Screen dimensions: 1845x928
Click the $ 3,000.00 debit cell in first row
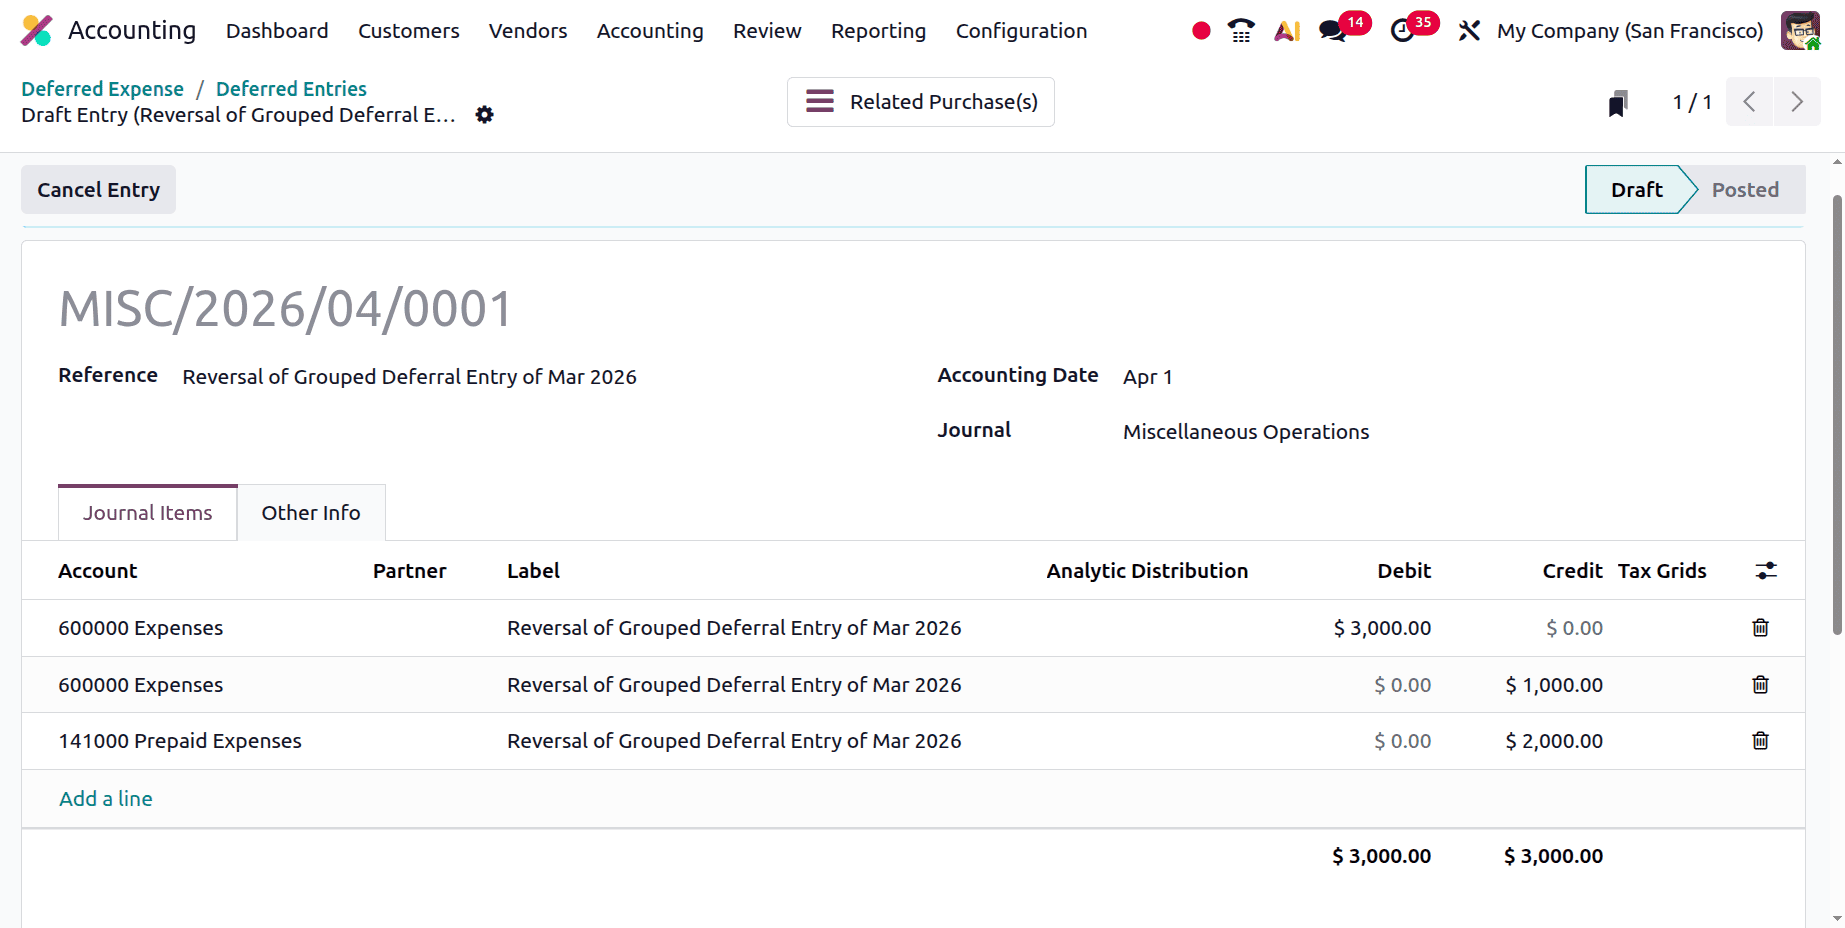pos(1382,628)
